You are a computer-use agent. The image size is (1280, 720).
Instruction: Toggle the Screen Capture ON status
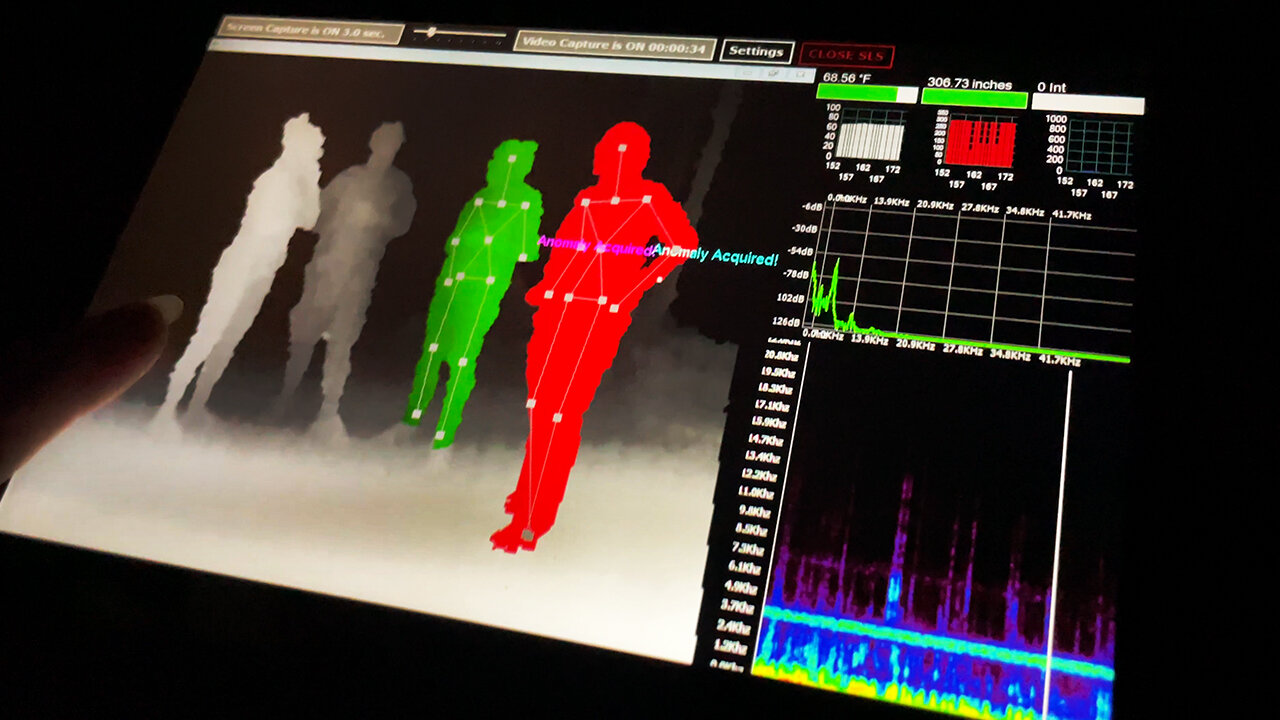(310, 31)
